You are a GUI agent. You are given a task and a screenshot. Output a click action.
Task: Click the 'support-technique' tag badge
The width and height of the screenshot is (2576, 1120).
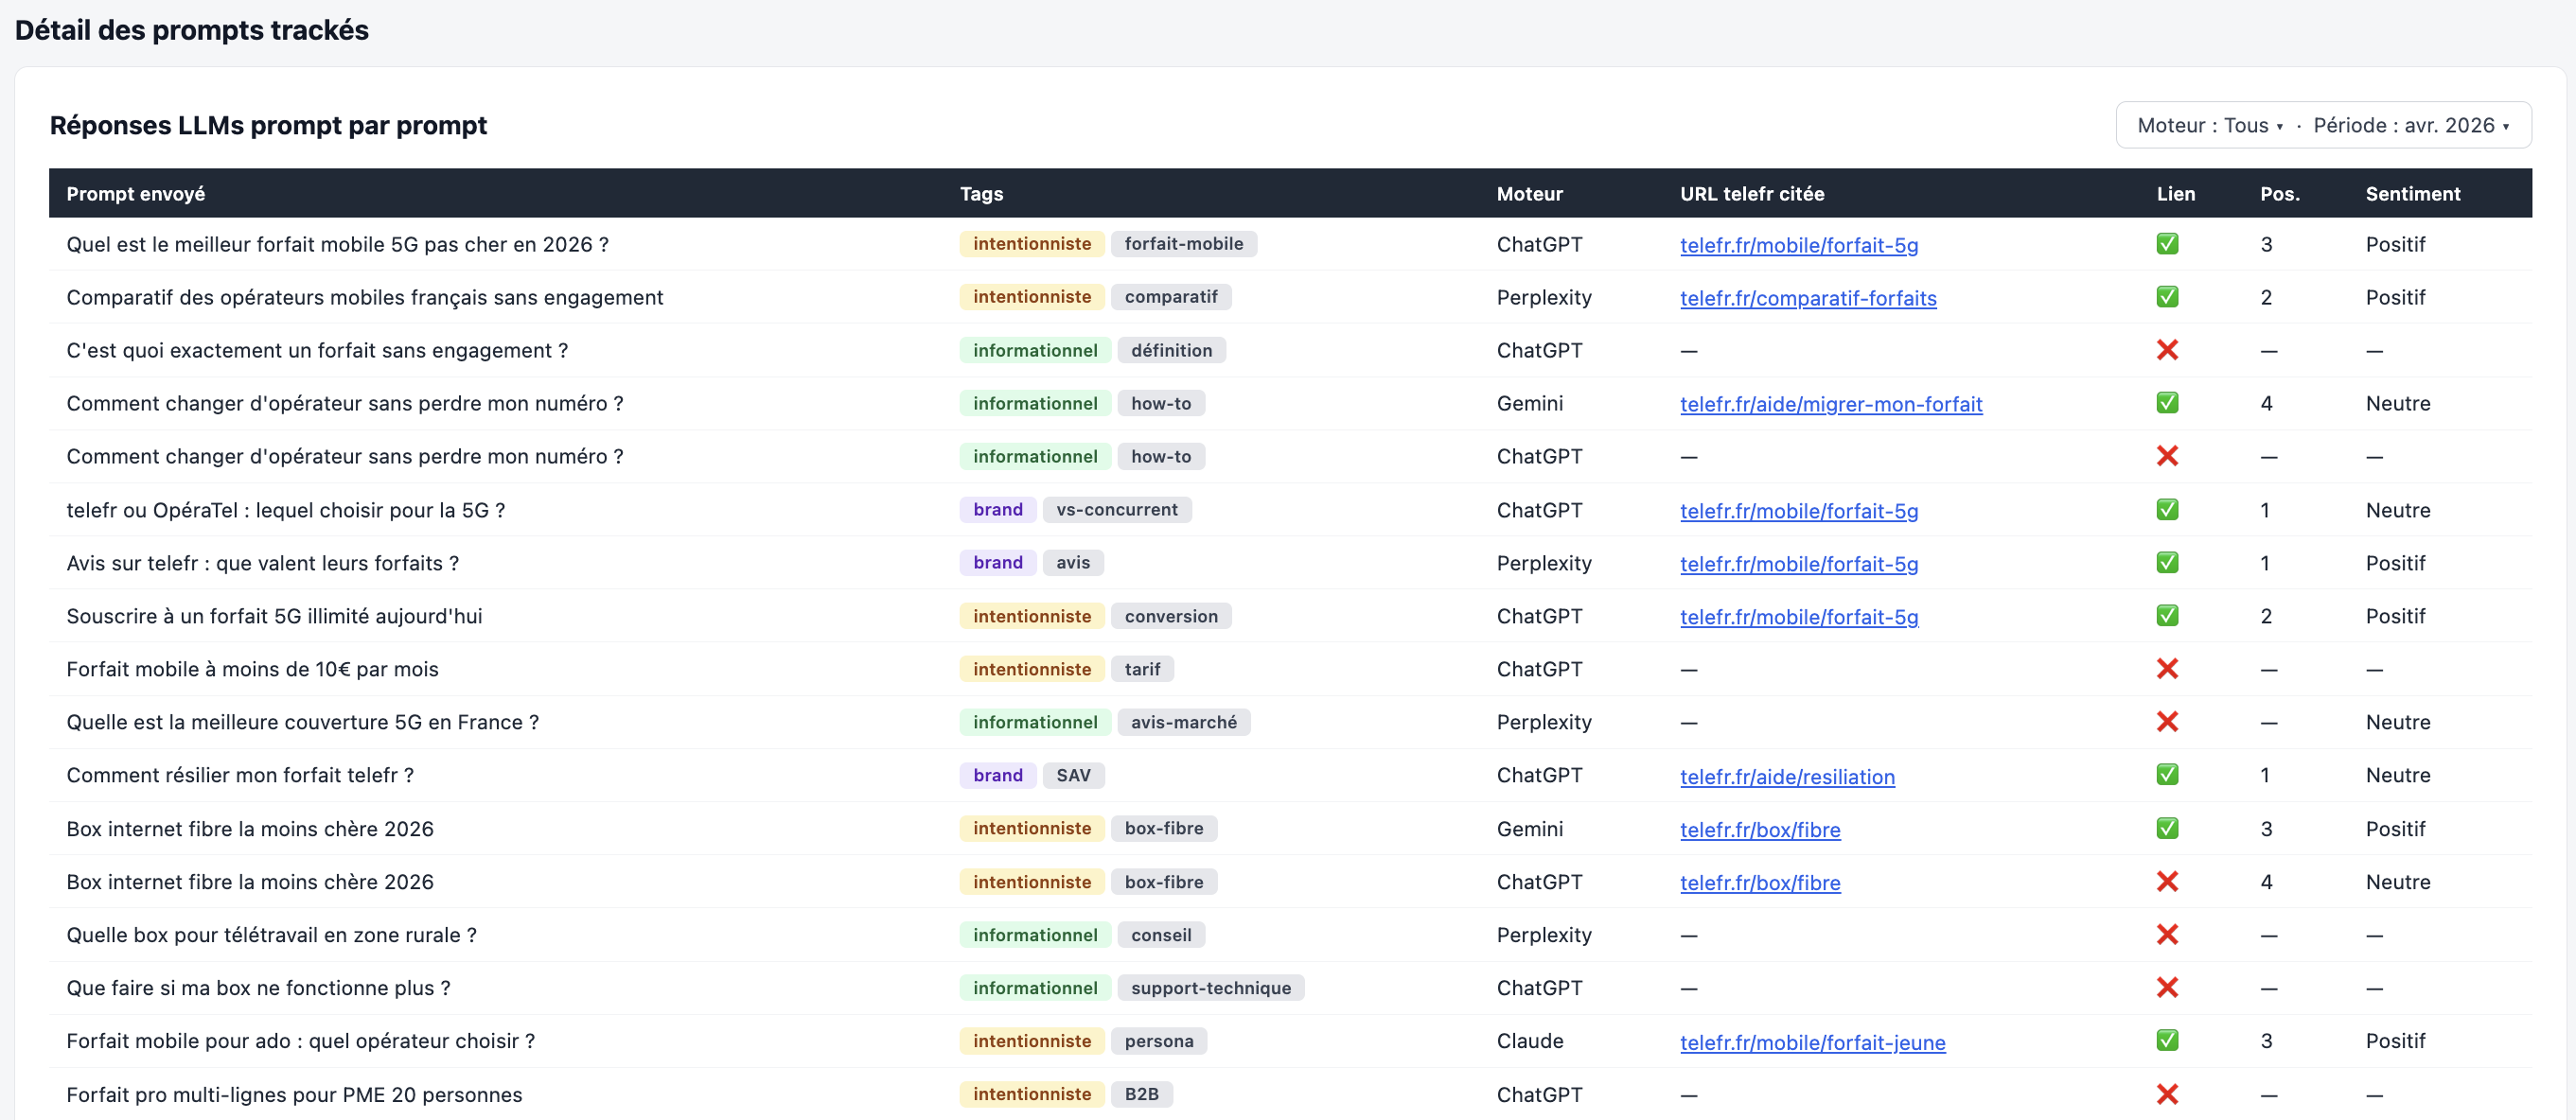pyautogui.click(x=1211, y=987)
